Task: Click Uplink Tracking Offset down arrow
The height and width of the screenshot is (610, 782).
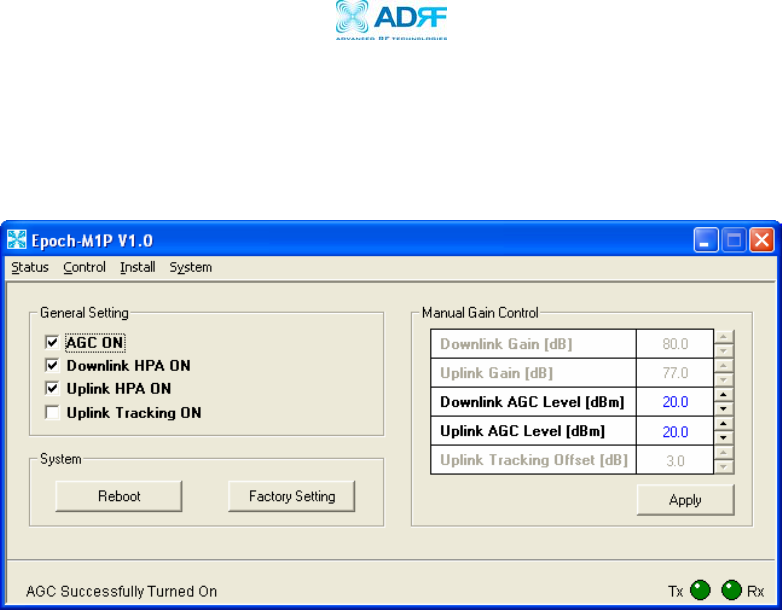Action: click(x=724, y=467)
